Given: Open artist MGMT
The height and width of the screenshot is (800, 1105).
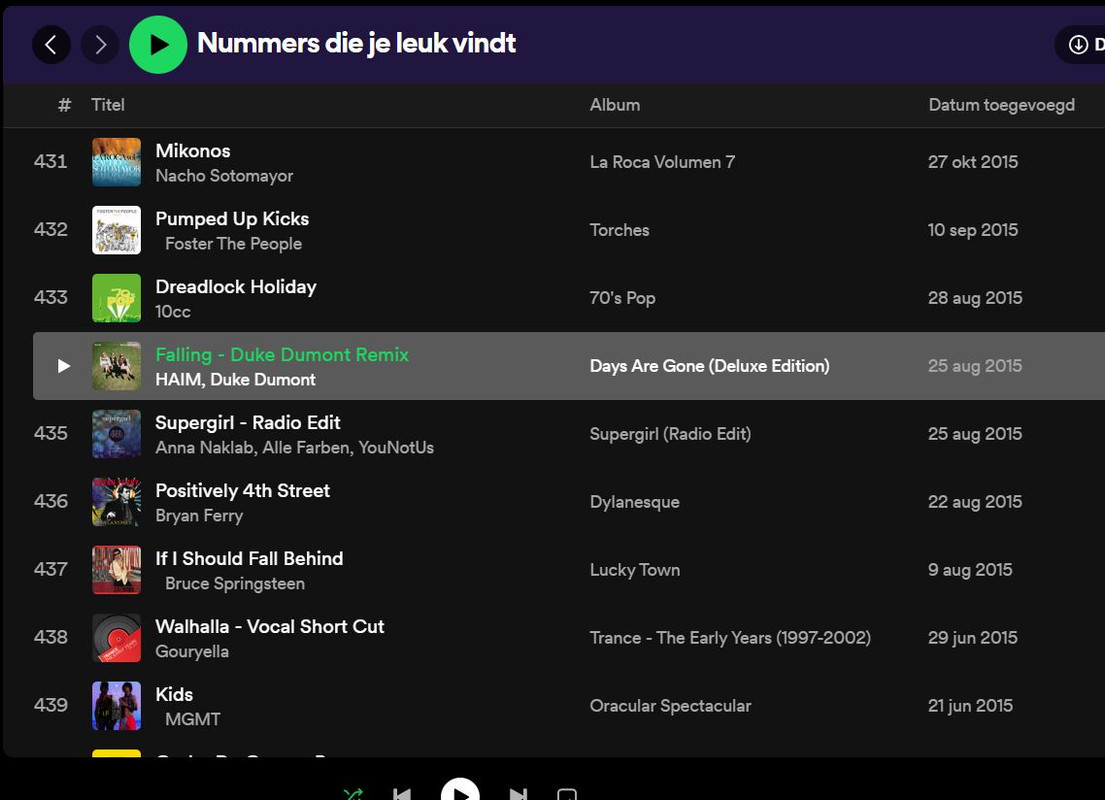Looking at the screenshot, I should (192, 720).
